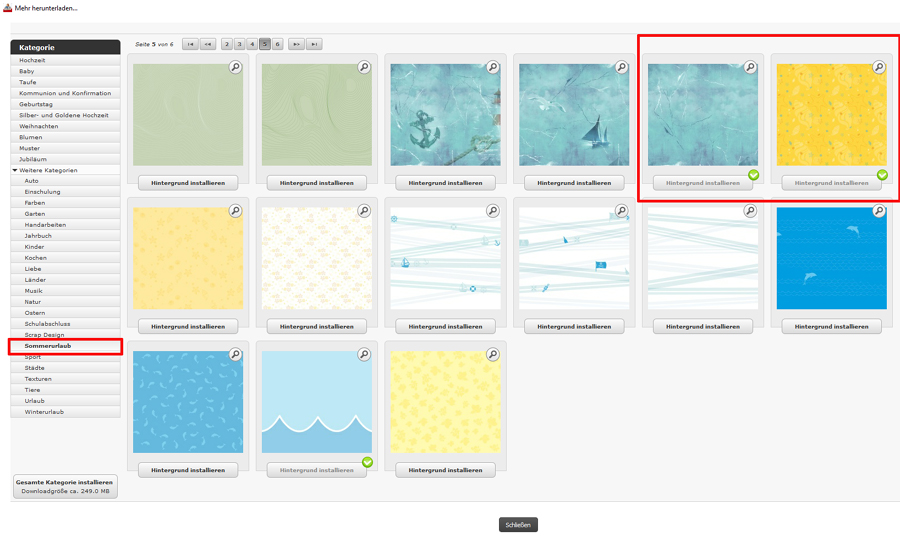Open the Musik subcategory

65,291
